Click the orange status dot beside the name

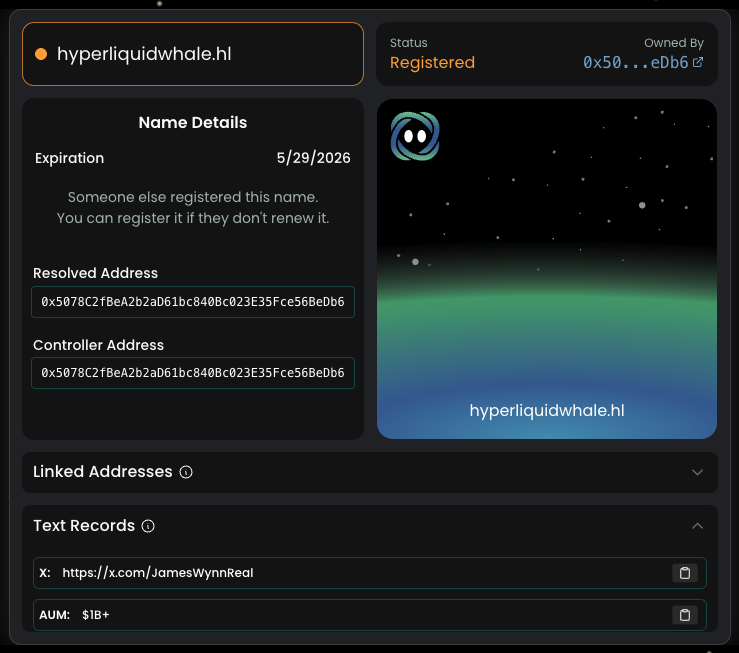(x=41, y=54)
